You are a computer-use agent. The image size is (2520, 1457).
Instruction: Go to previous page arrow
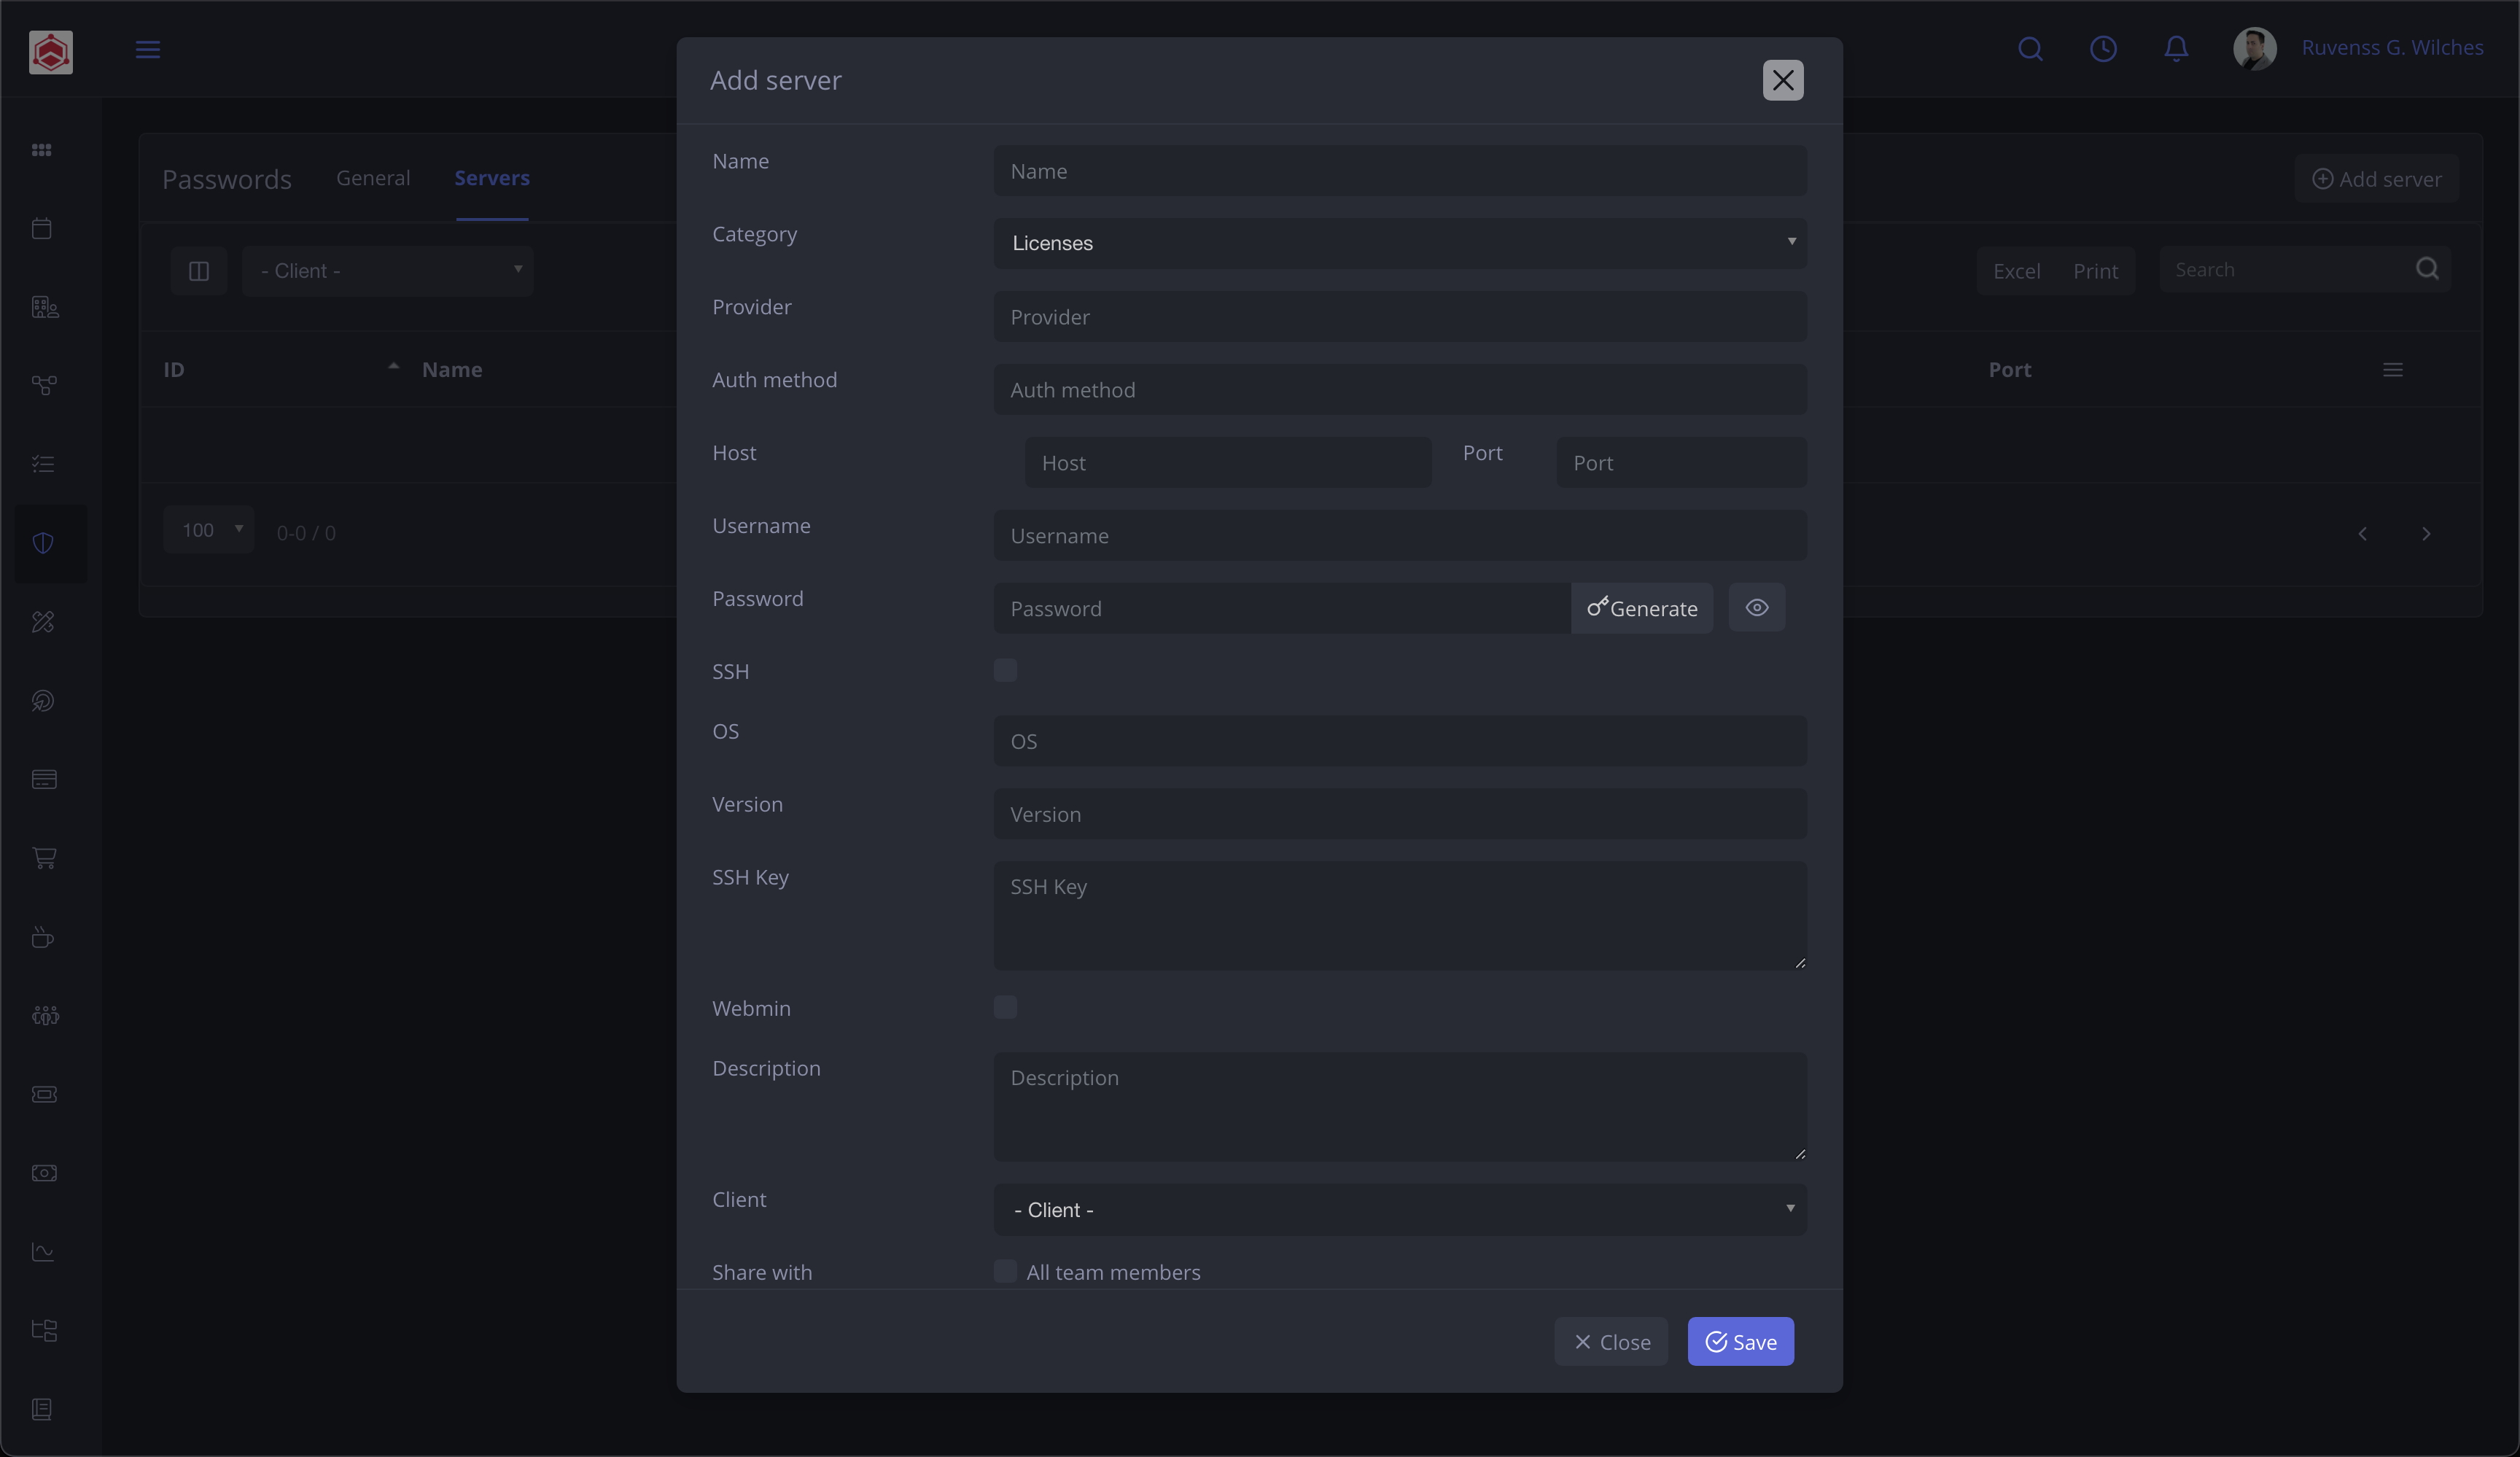click(2363, 534)
